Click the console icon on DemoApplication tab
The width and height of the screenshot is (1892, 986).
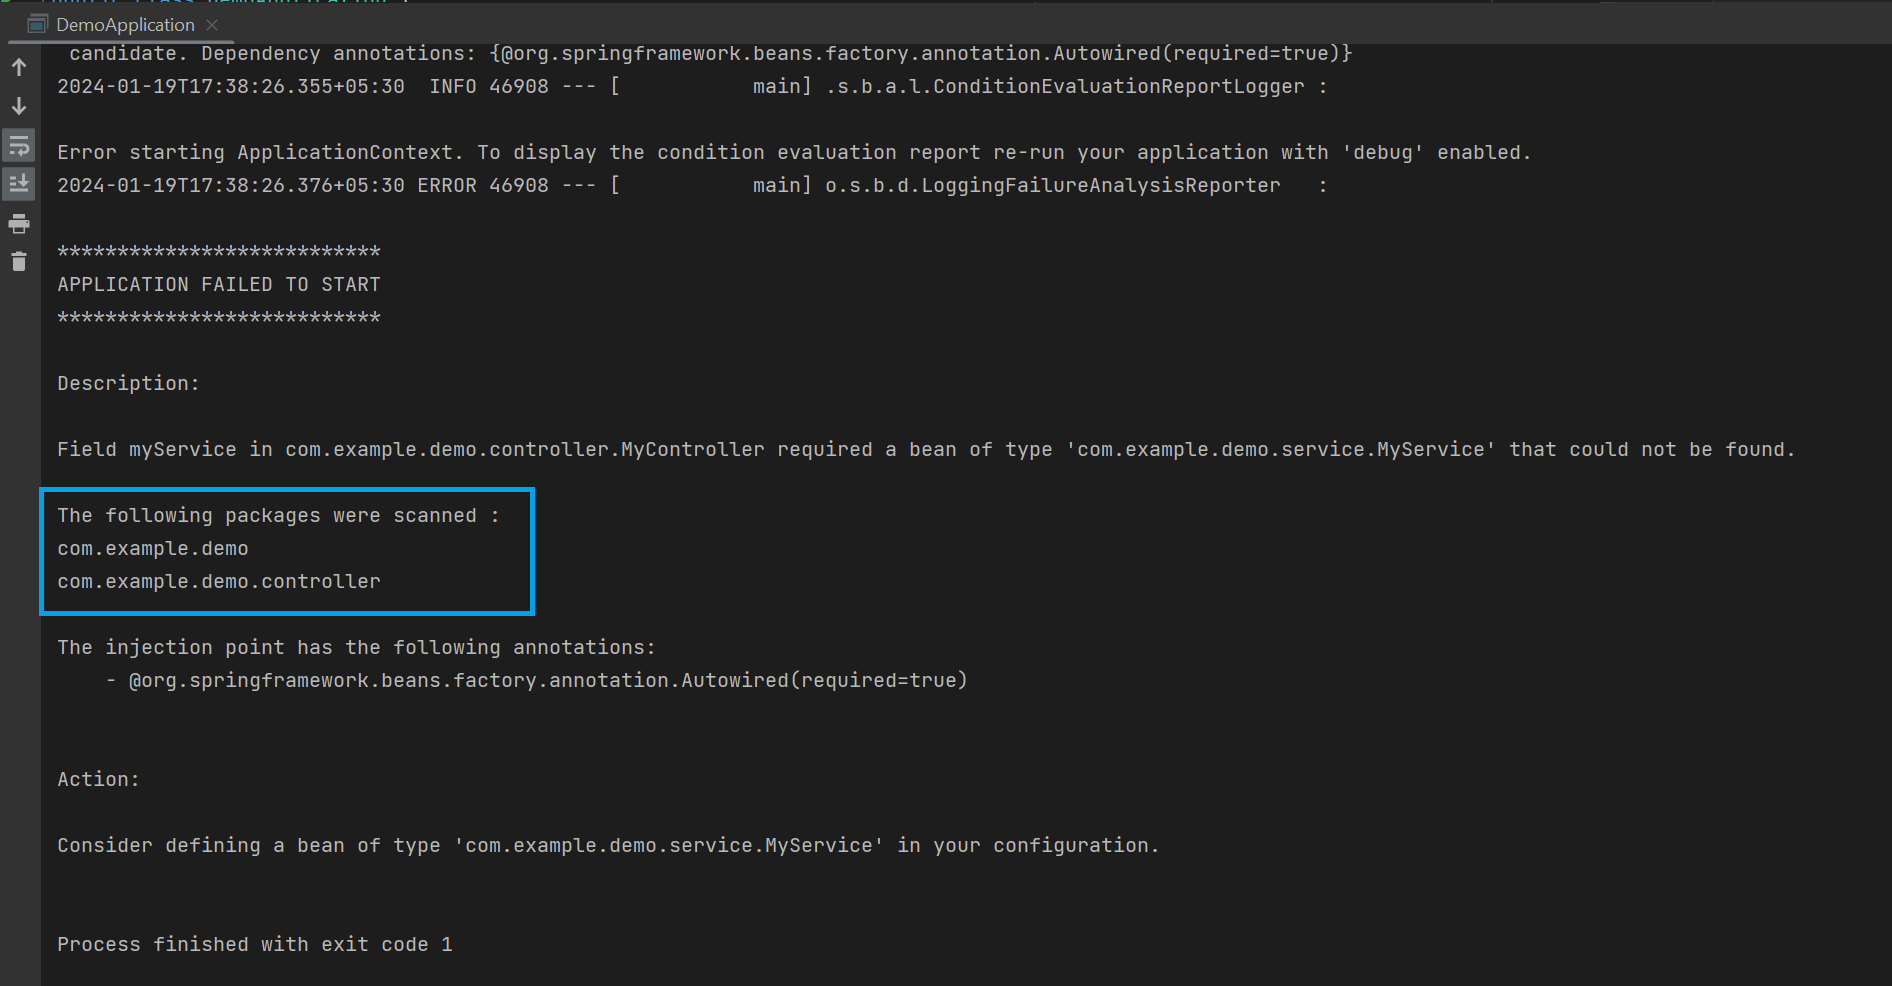(x=36, y=23)
